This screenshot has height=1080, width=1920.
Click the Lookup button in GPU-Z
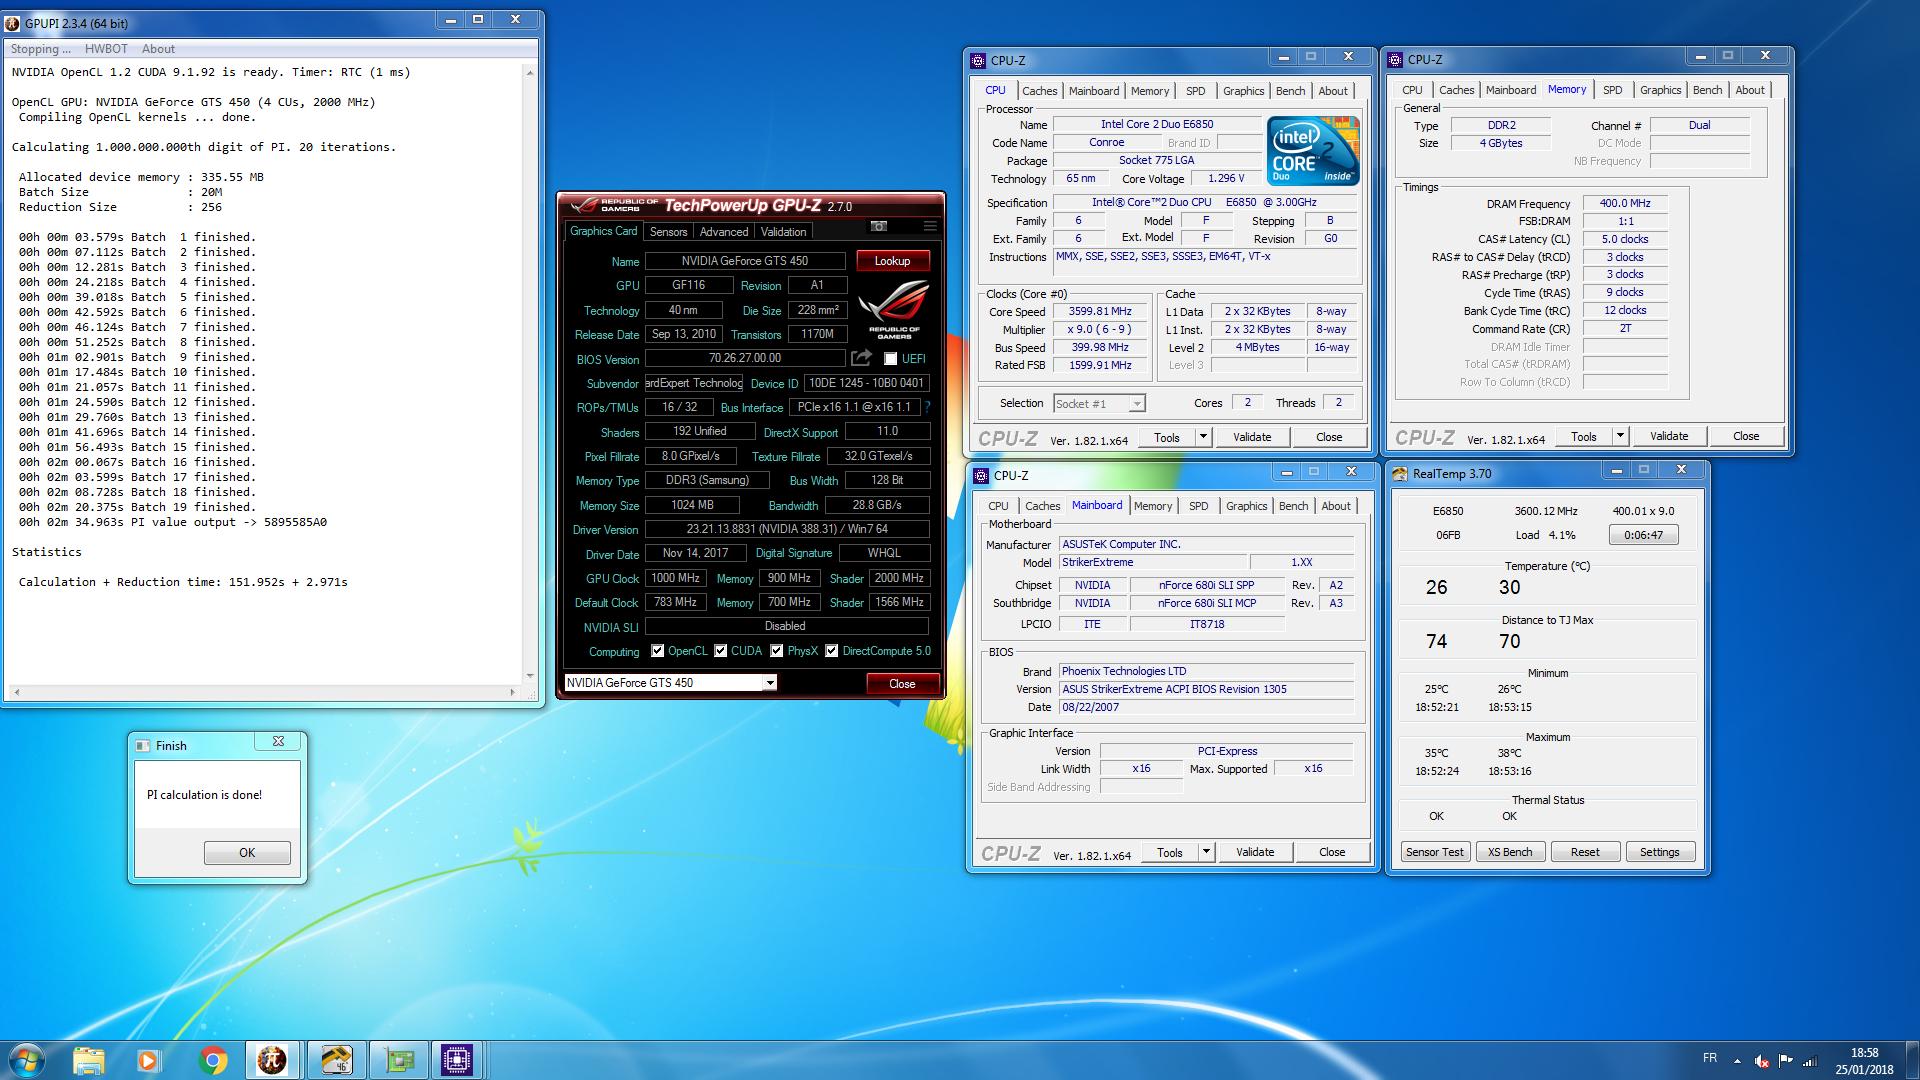[x=892, y=261]
